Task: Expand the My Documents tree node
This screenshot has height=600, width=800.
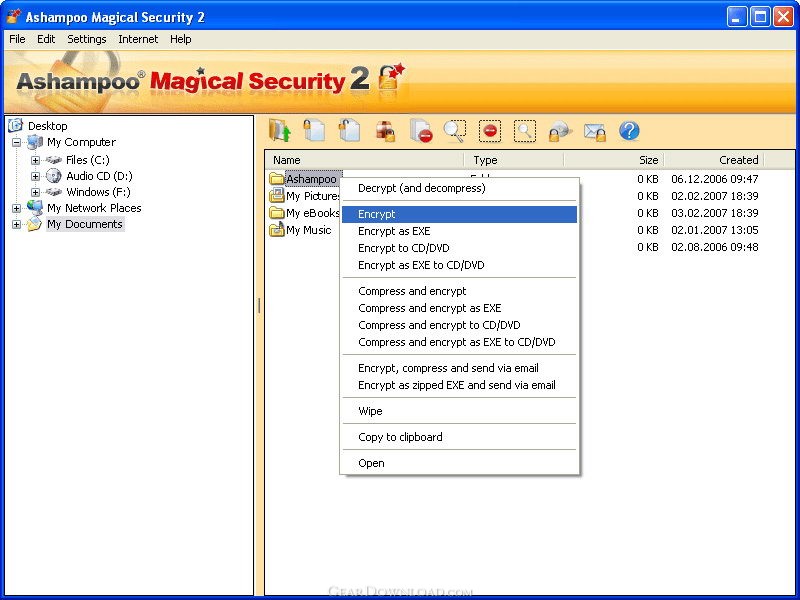Action: click(17, 224)
